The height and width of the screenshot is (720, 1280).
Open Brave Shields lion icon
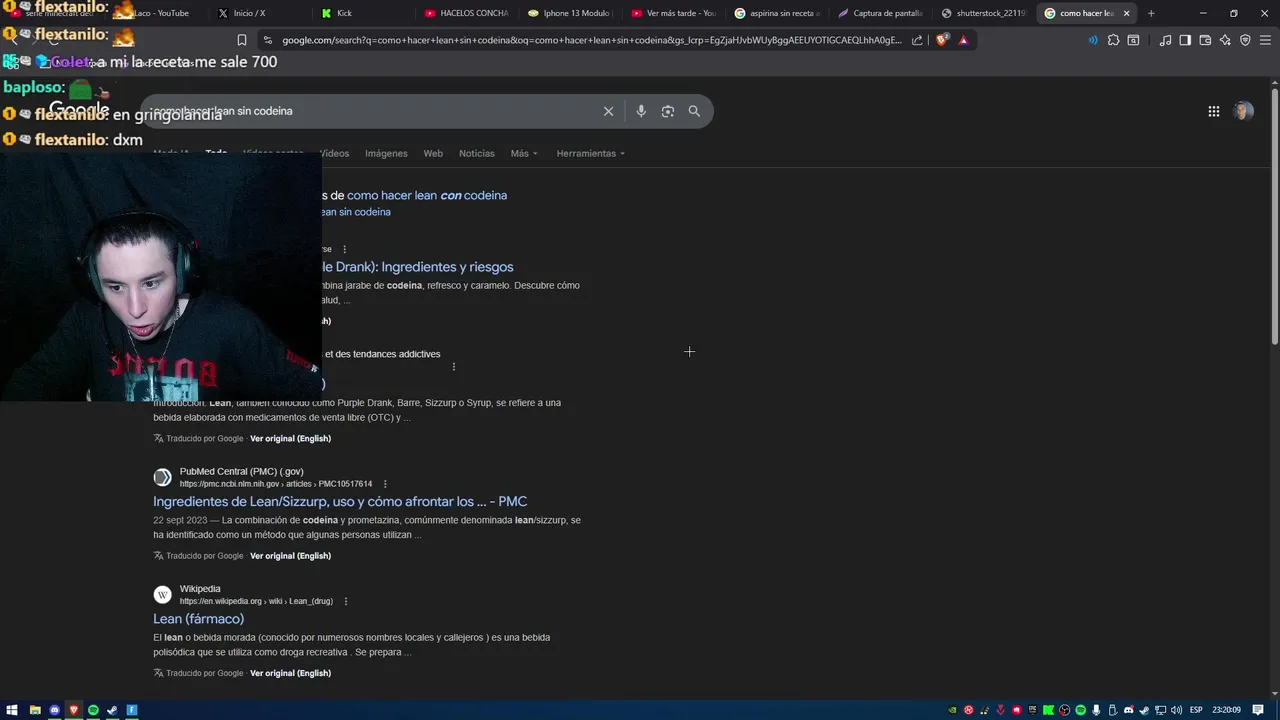[x=942, y=40]
